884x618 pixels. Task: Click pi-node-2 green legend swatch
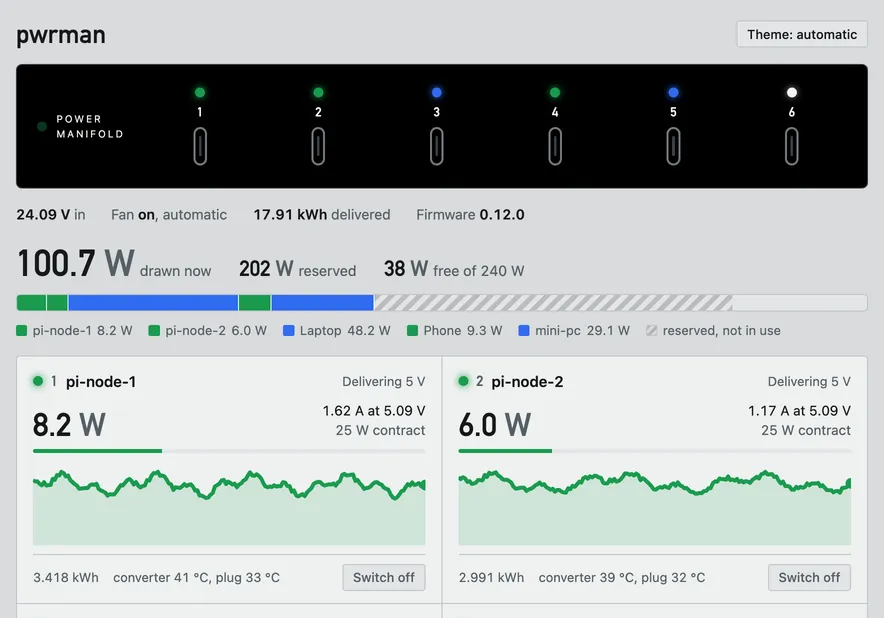[154, 330]
